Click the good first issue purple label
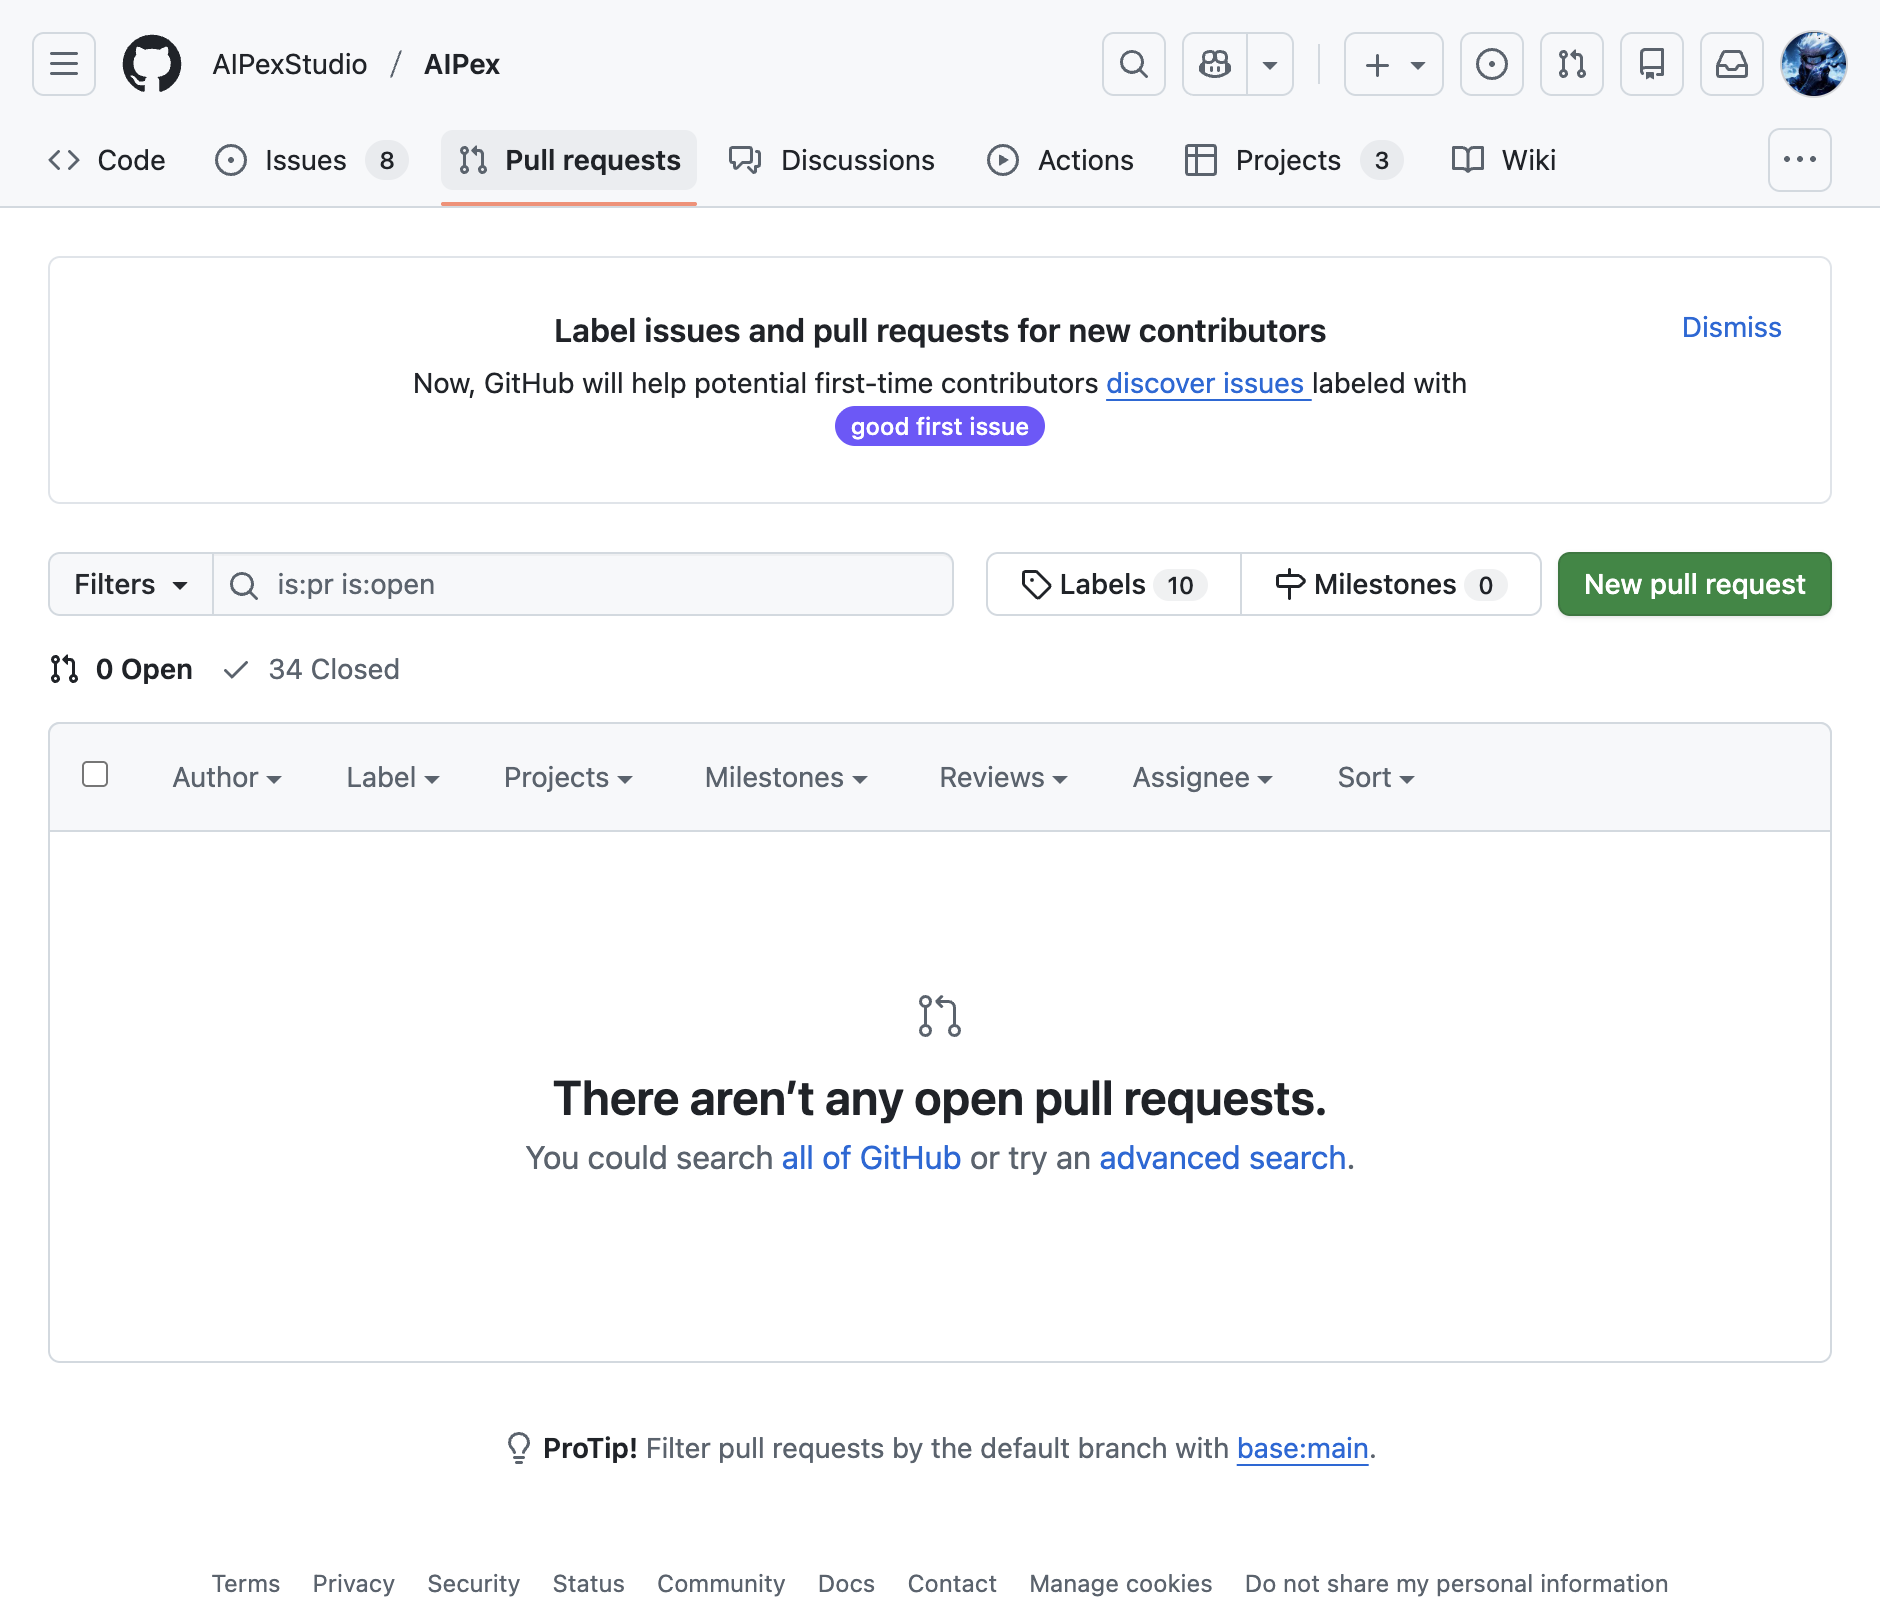The image size is (1880, 1610). pos(939,426)
